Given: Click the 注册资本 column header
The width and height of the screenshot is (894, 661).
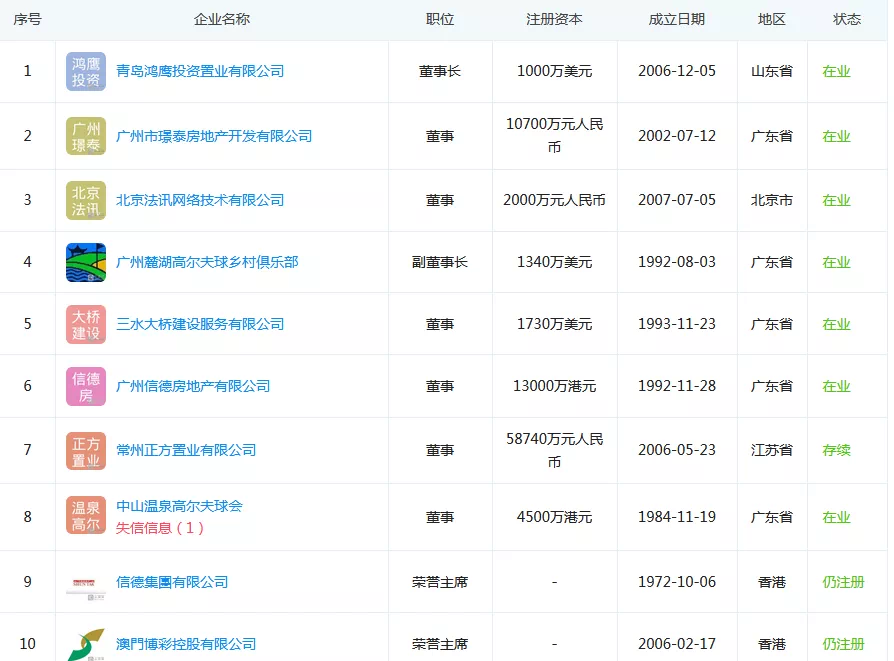Looking at the screenshot, I should click(x=554, y=19).
